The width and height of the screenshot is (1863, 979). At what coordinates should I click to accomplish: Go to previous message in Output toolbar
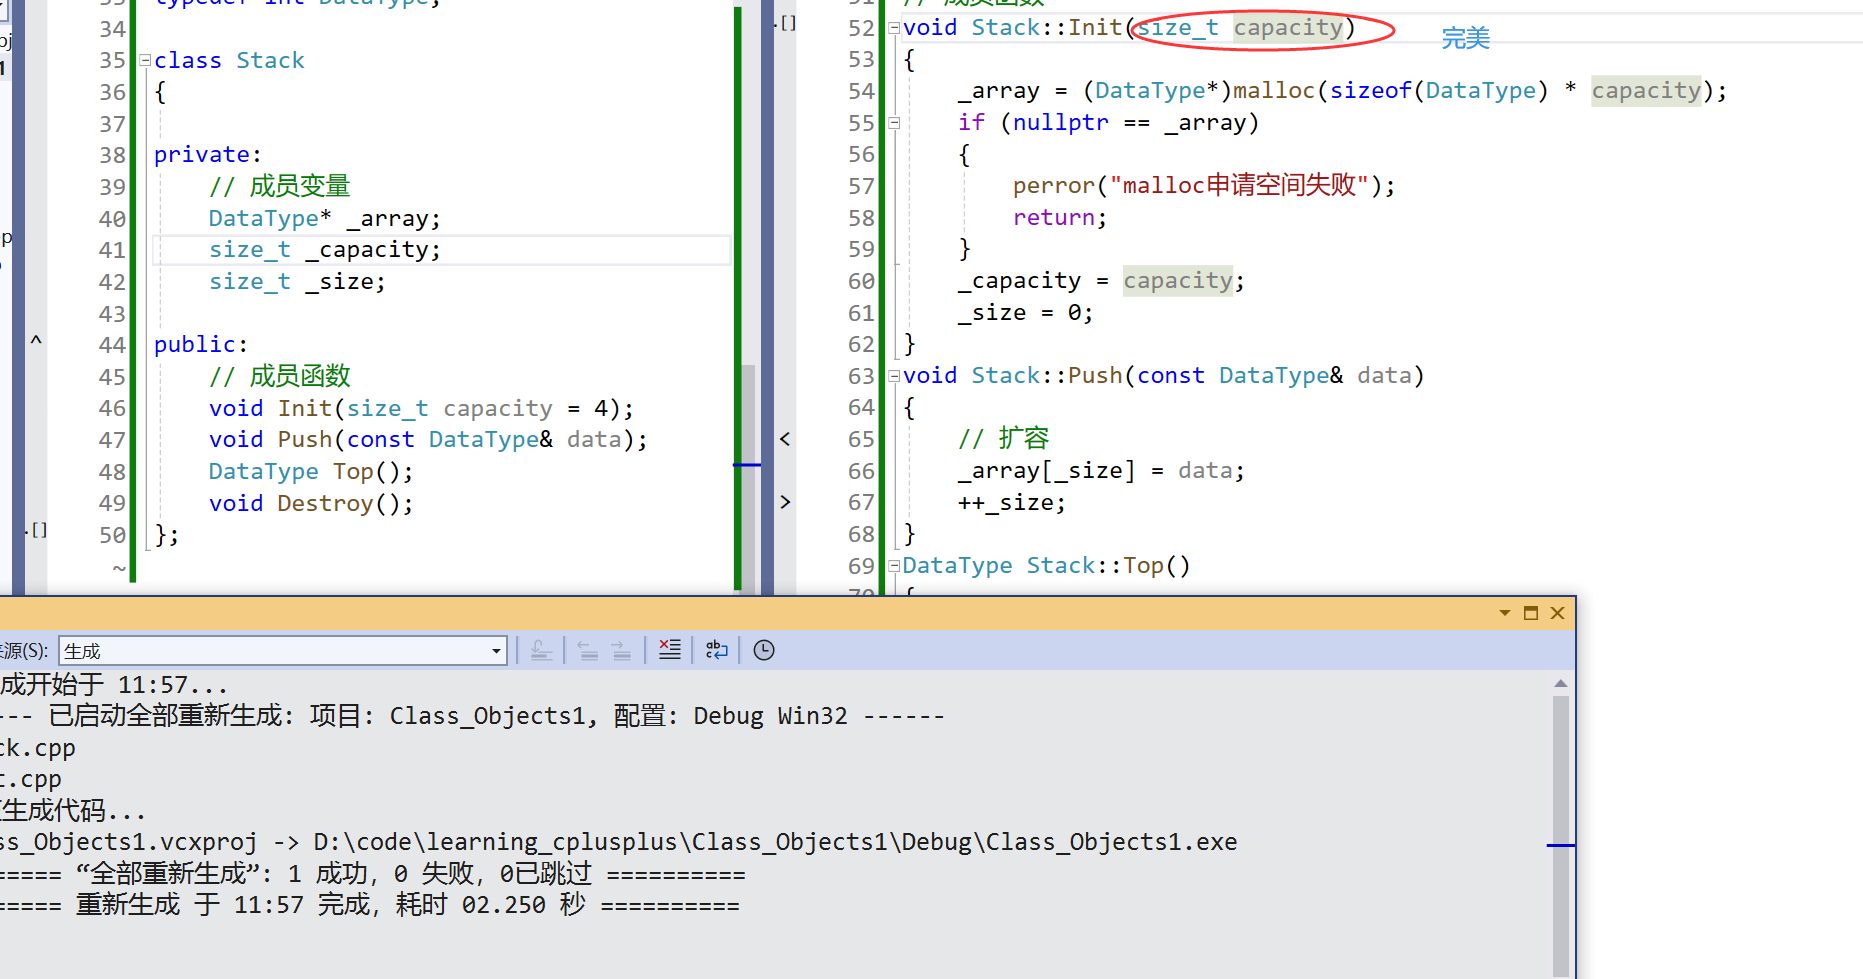point(588,651)
